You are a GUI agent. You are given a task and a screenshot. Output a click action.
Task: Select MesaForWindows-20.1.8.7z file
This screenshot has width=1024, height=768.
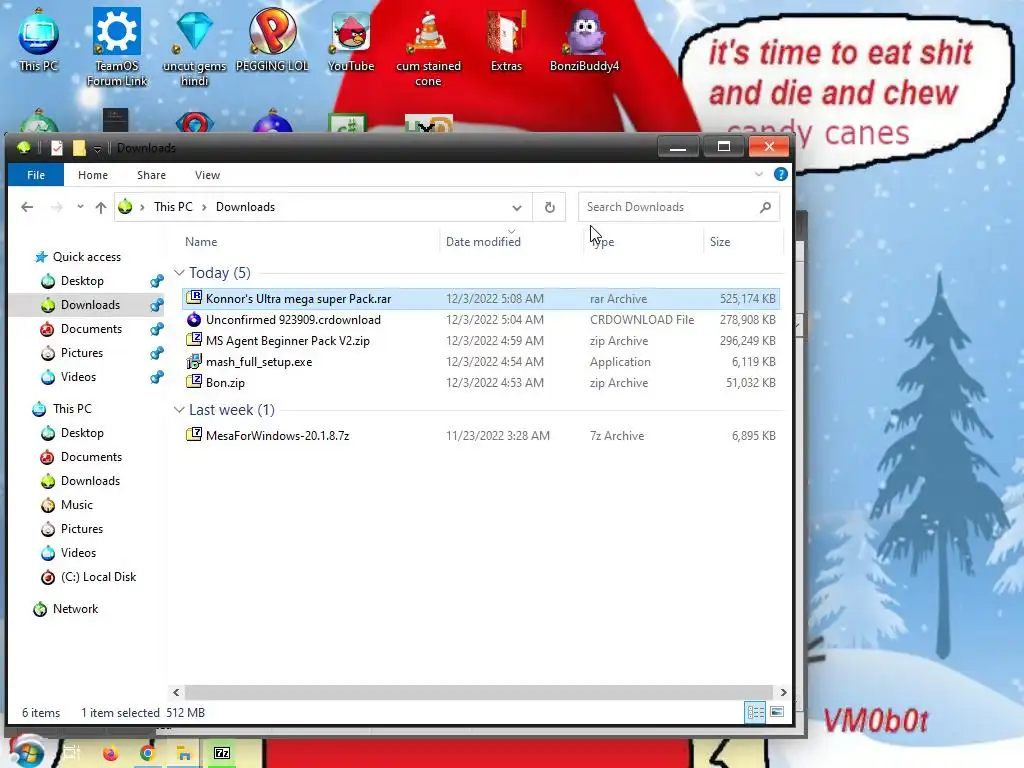pyautogui.click(x=481, y=436)
